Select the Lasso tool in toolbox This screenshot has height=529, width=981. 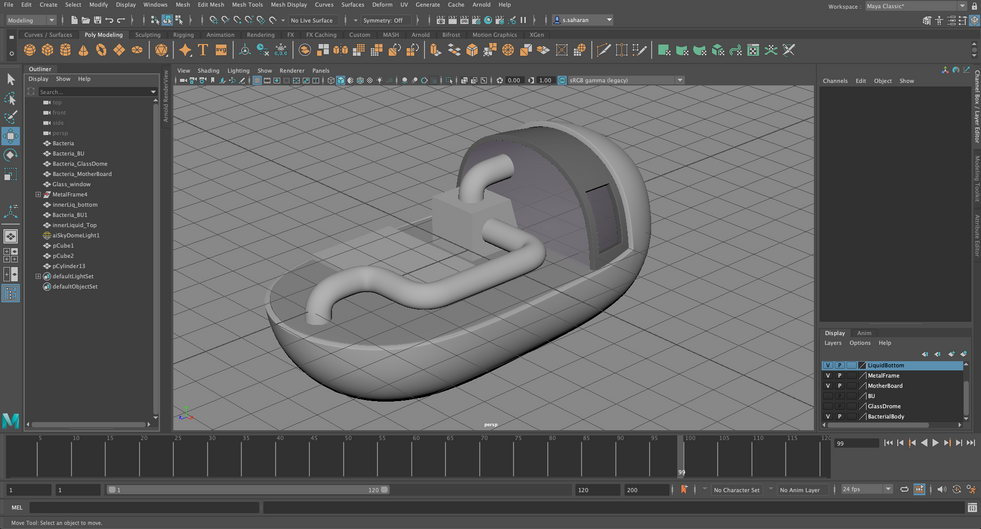point(11,98)
